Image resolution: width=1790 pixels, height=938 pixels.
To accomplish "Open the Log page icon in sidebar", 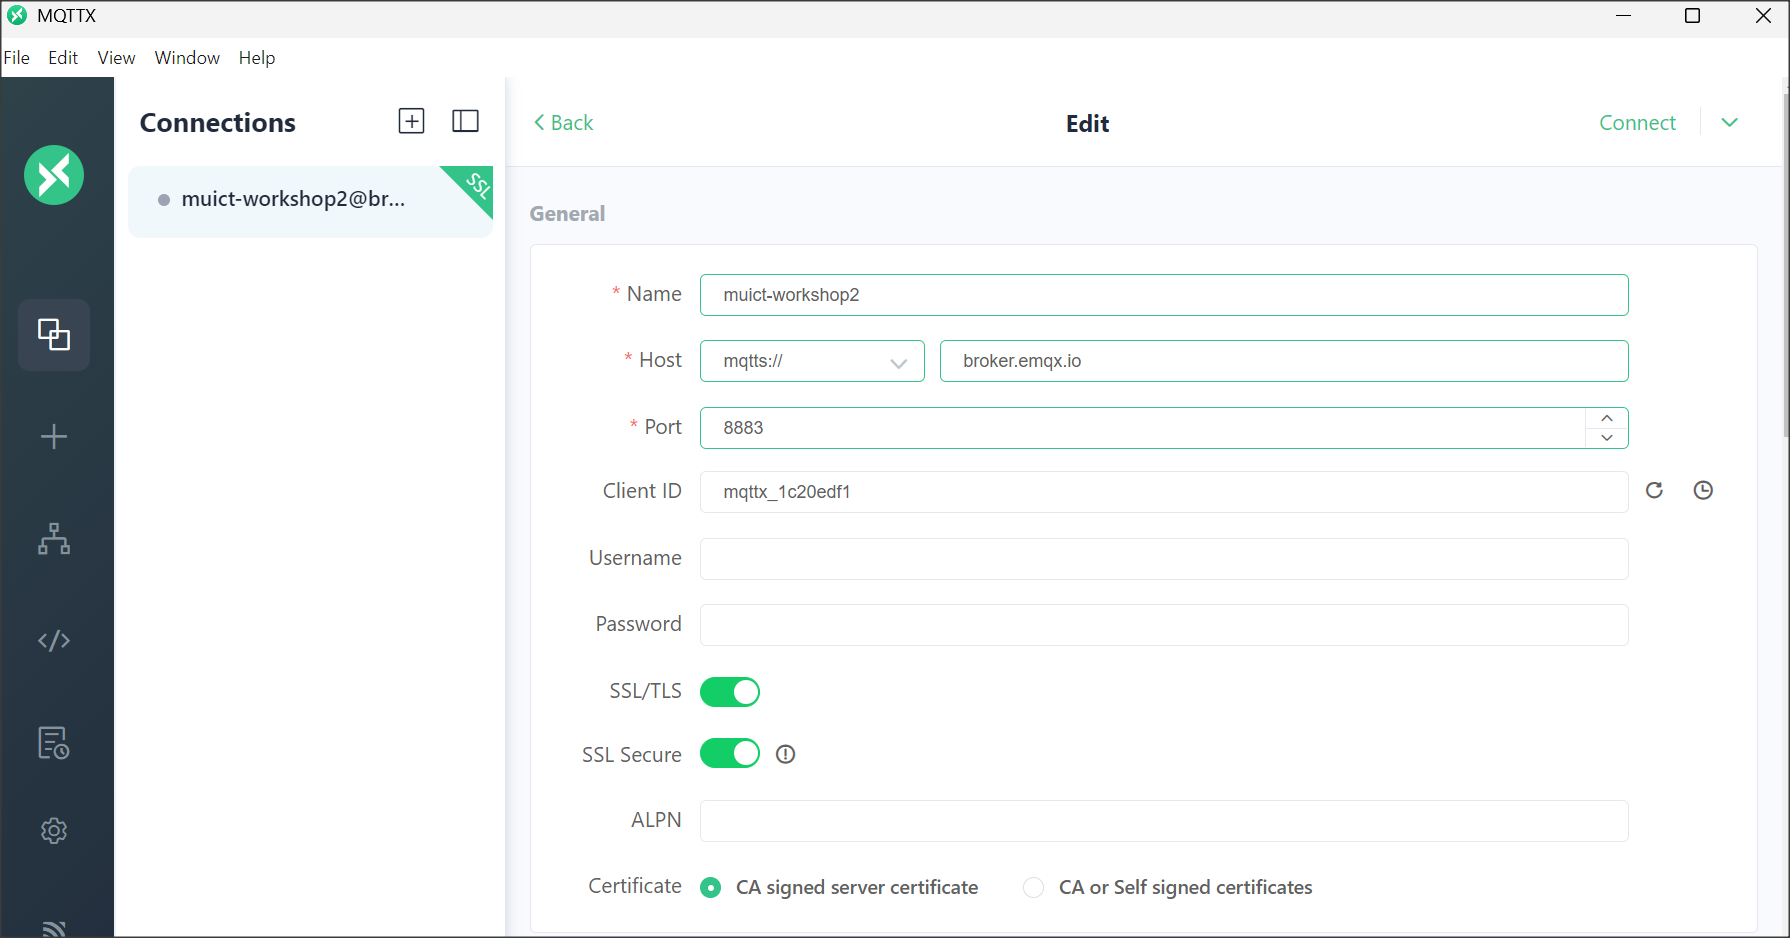I will click(54, 743).
